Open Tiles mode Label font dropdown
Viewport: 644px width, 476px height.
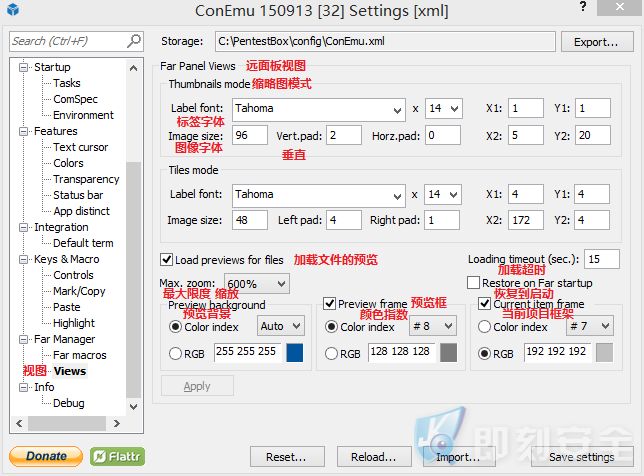(x=319, y=195)
